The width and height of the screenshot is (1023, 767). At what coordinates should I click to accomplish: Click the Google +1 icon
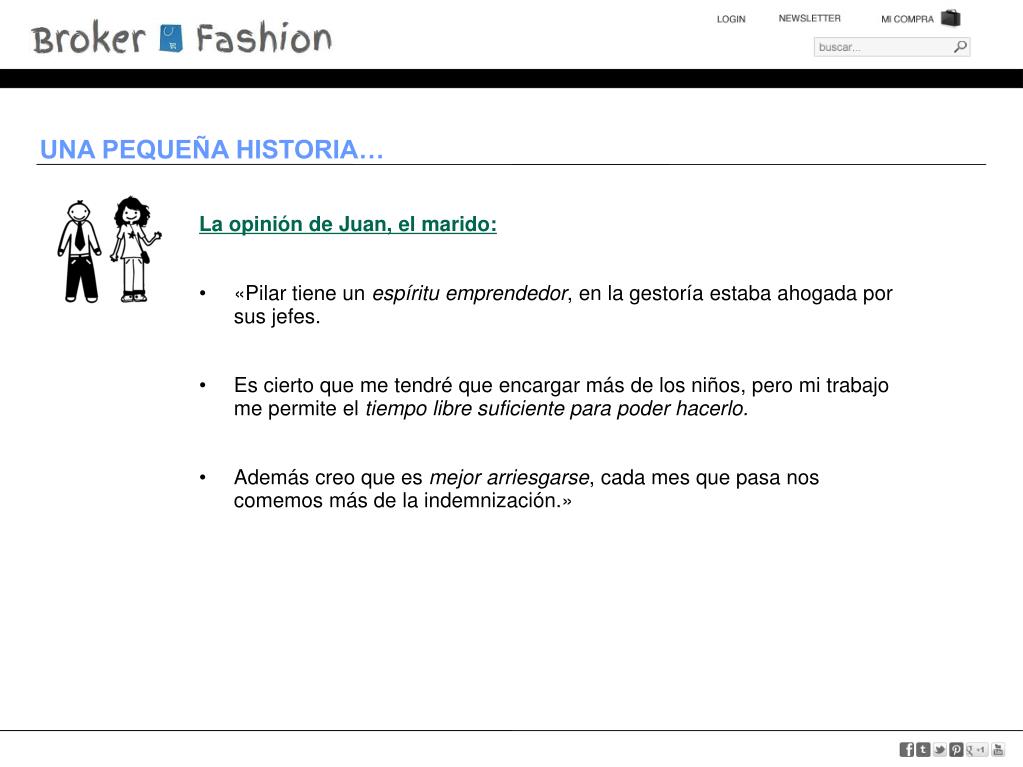coord(976,749)
